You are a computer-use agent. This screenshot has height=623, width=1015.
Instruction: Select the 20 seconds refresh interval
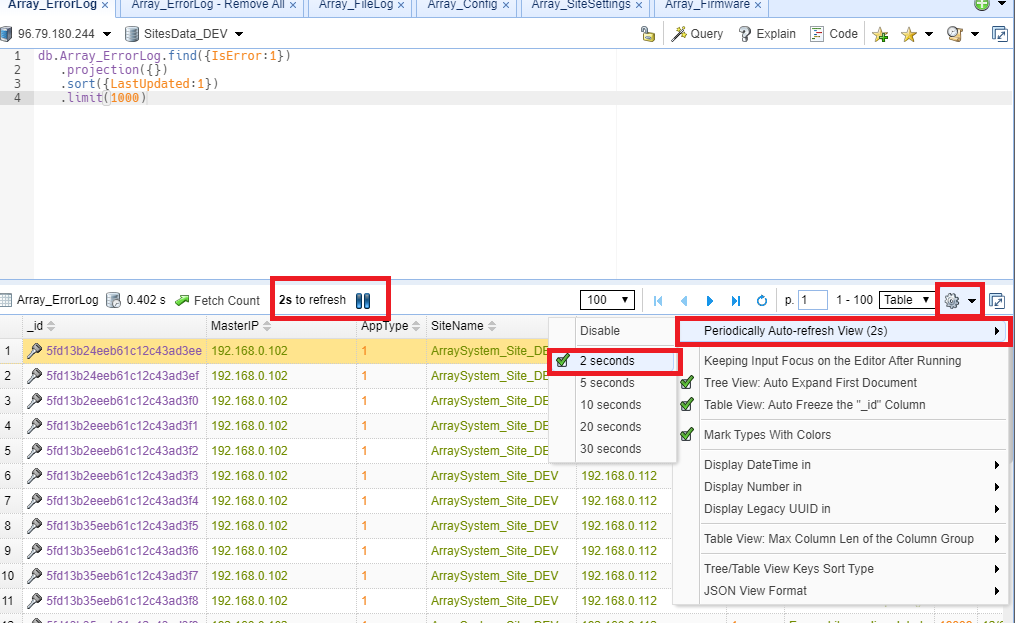(x=613, y=427)
